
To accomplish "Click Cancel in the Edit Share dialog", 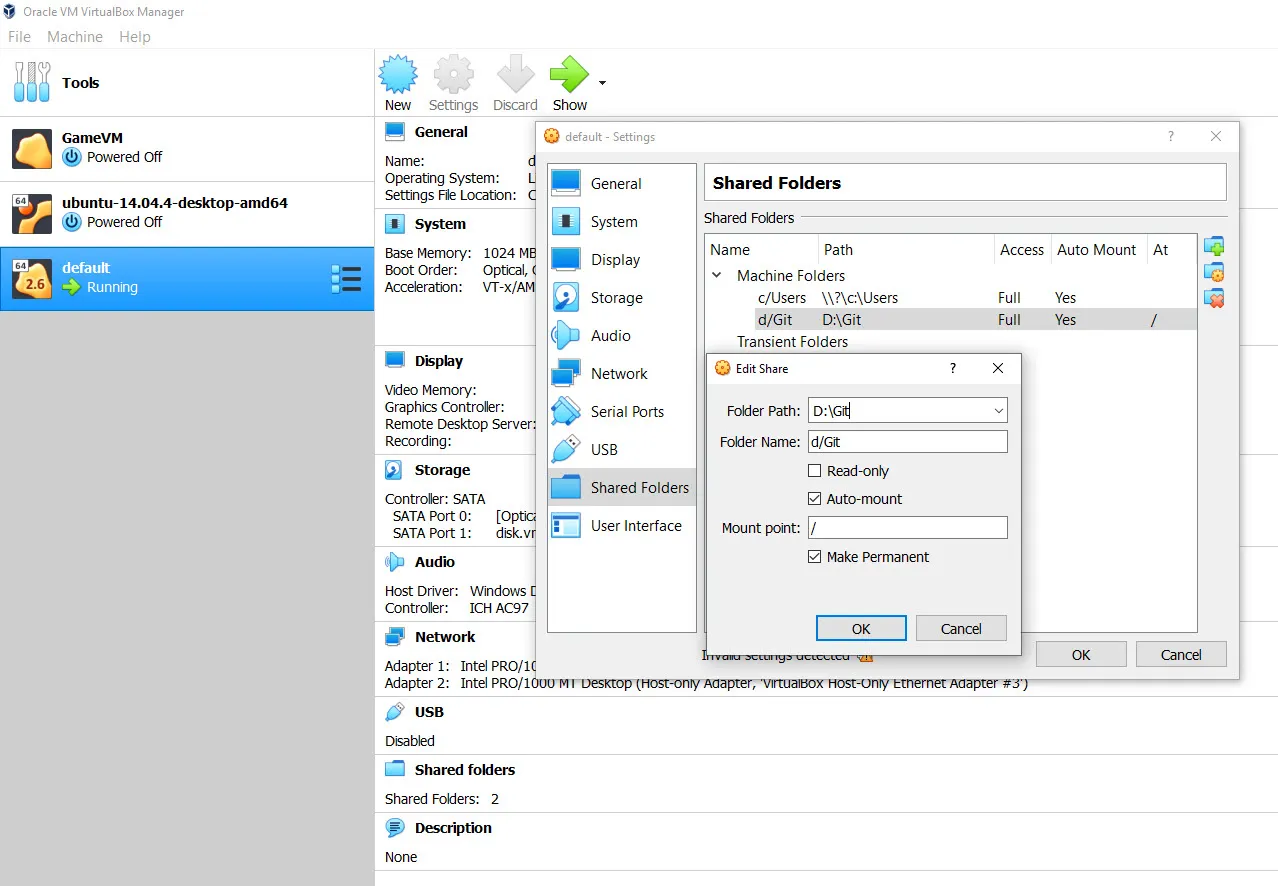I will pyautogui.click(x=961, y=629).
